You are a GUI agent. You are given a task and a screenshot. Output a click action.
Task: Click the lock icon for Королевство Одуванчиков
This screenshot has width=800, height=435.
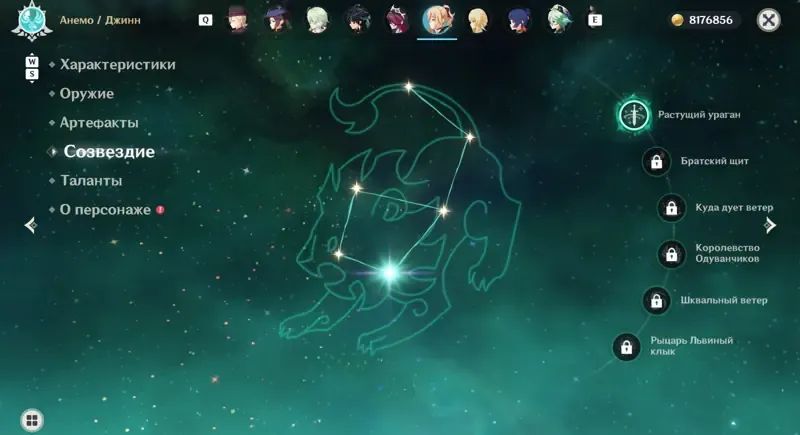671,254
